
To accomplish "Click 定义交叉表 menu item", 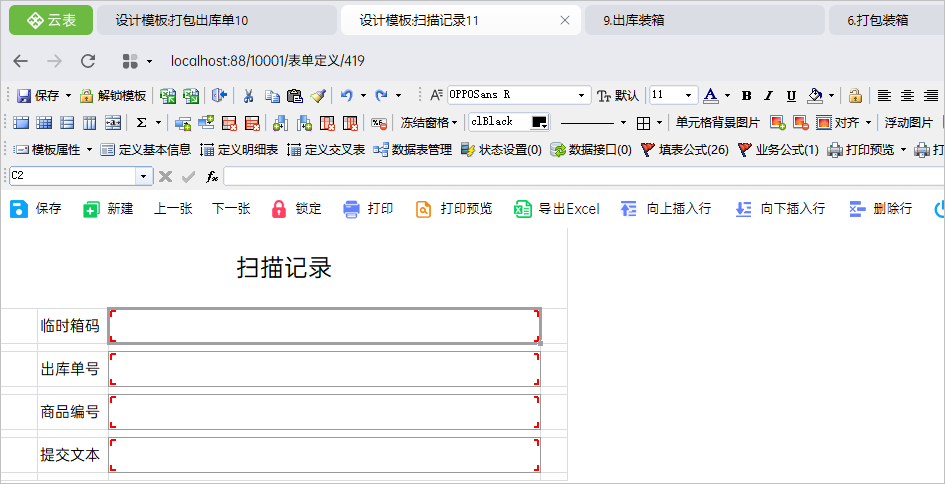I will pyautogui.click(x=326, y=149).
